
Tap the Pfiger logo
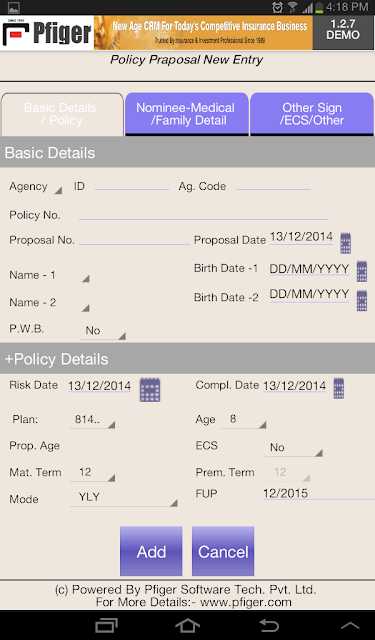(47, 33)
